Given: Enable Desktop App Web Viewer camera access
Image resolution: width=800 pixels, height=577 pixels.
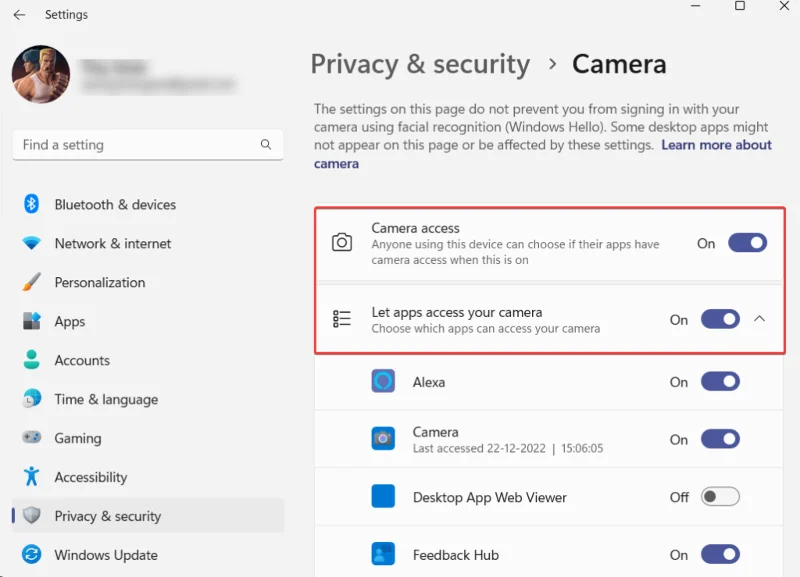Looking at the screenshot, I should click(x=721, y=497).
